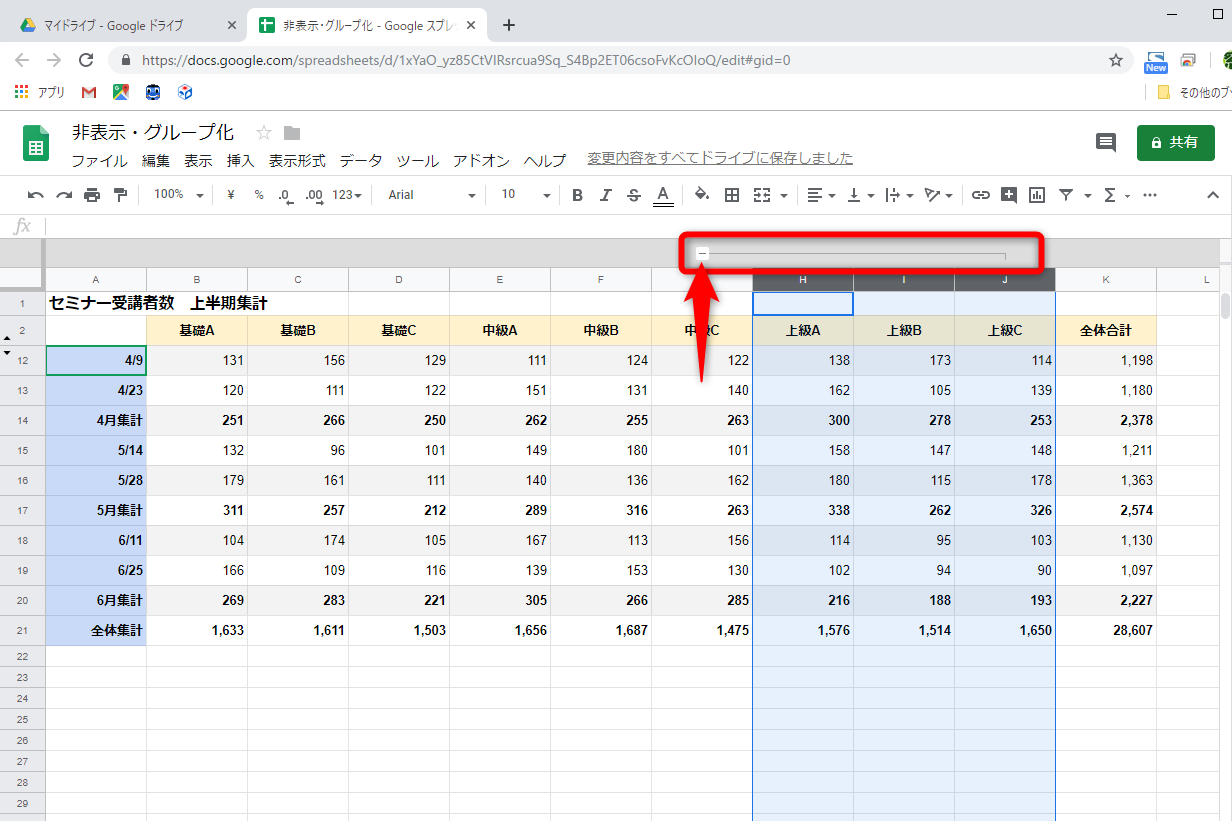1232x821 pixels.
Task: Click the functions (Σ) icon
Action: tap(1110, 194)
